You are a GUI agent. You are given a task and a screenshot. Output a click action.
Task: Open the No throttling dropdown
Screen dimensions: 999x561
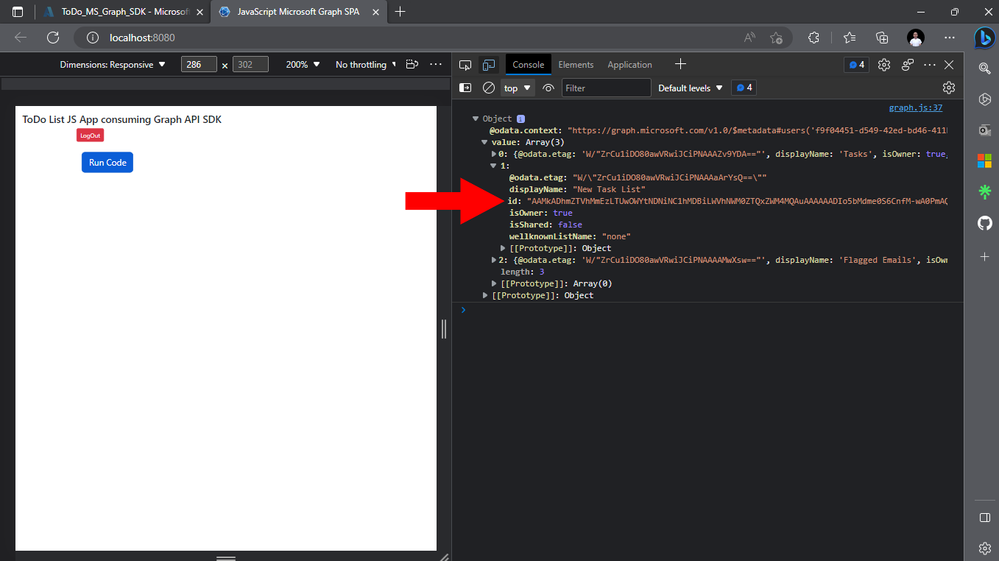(x=366, y=64)
